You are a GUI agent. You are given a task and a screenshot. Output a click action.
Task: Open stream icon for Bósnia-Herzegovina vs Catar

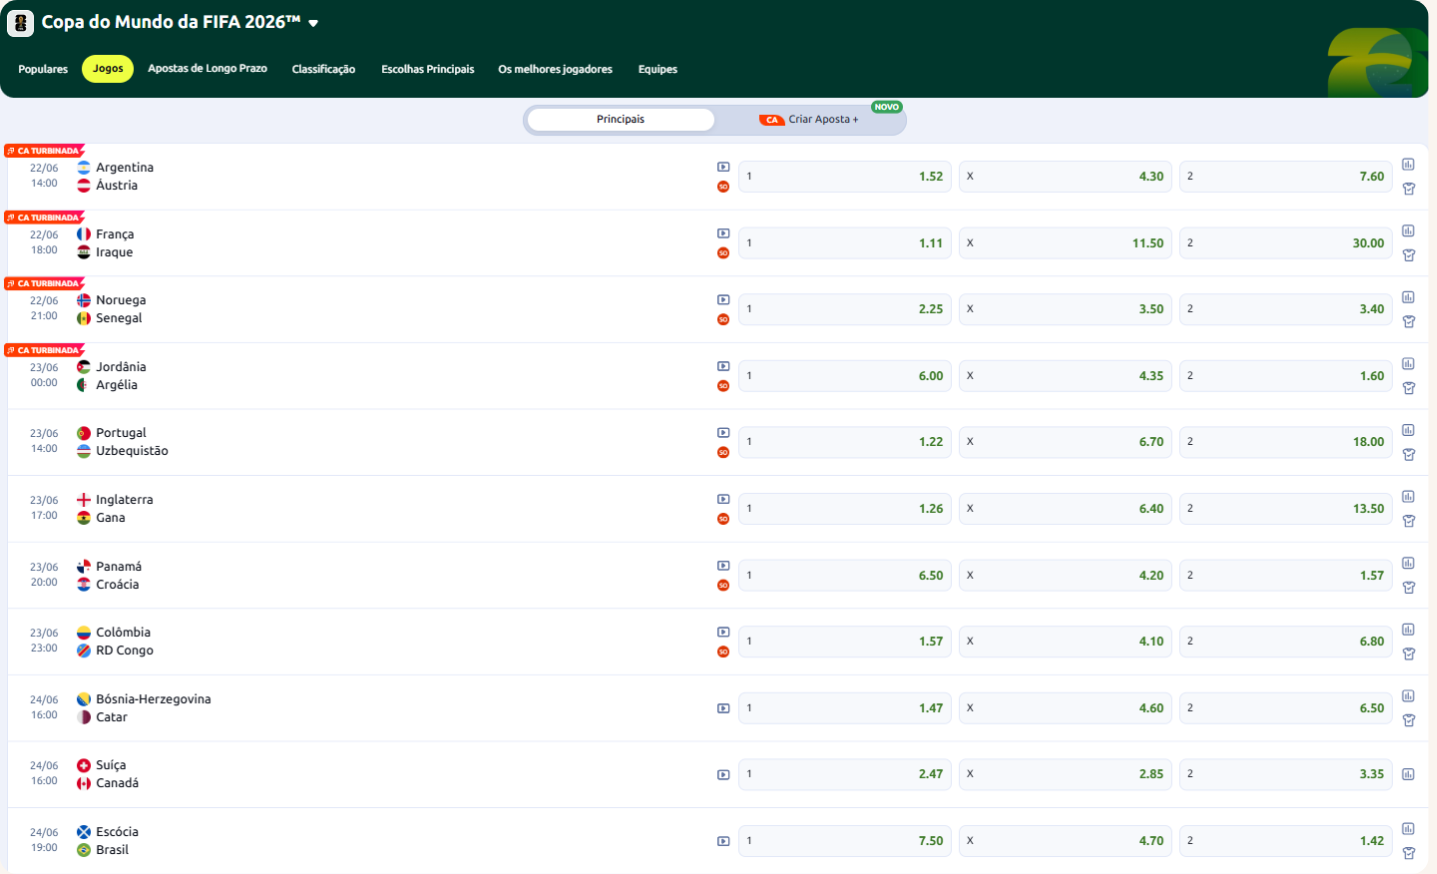click(723, 708)
